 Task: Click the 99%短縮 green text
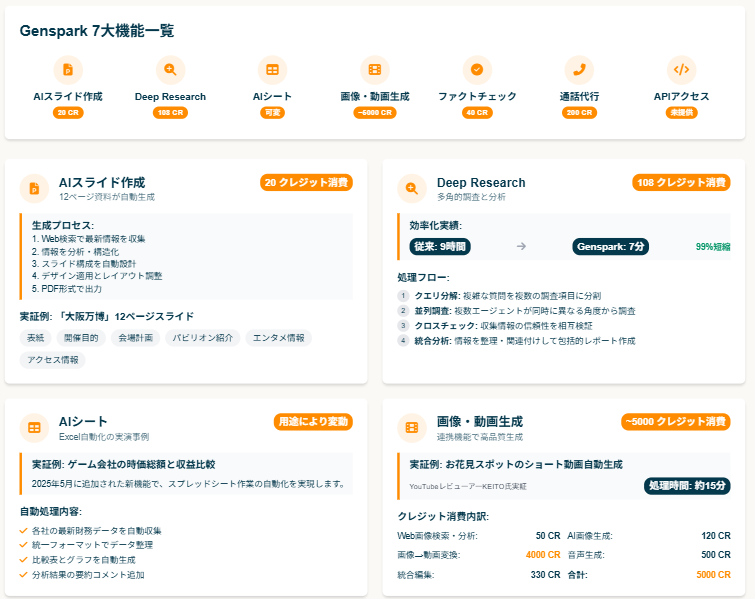[713, 247]
